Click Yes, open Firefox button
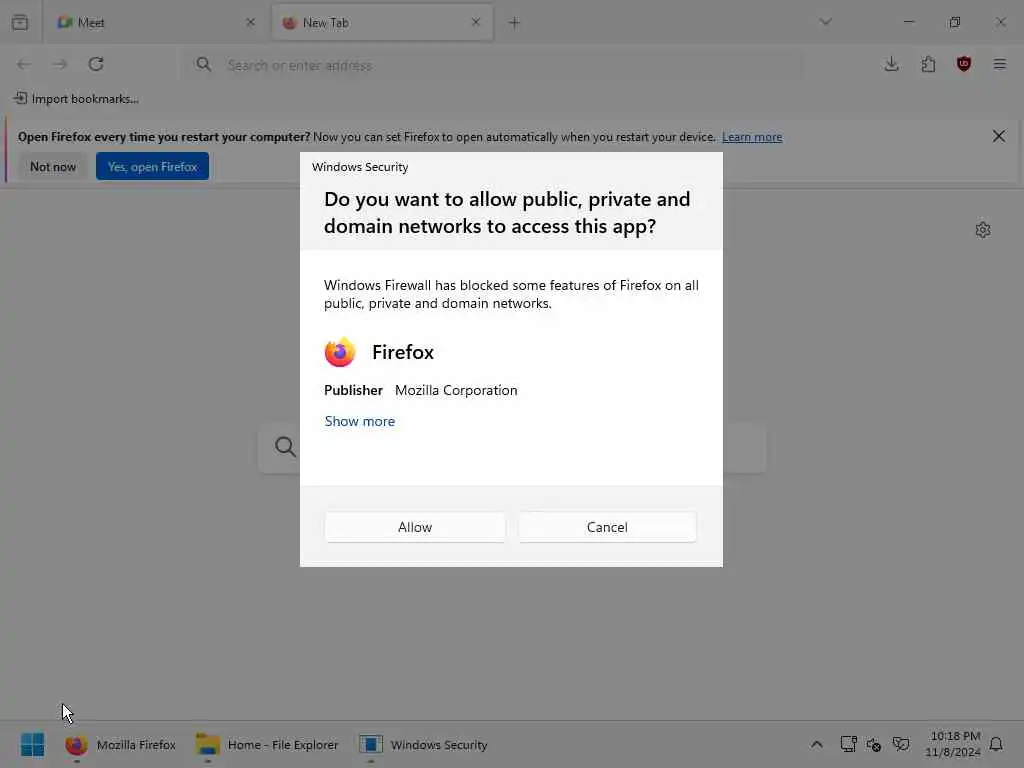 (x=152, y=167)
